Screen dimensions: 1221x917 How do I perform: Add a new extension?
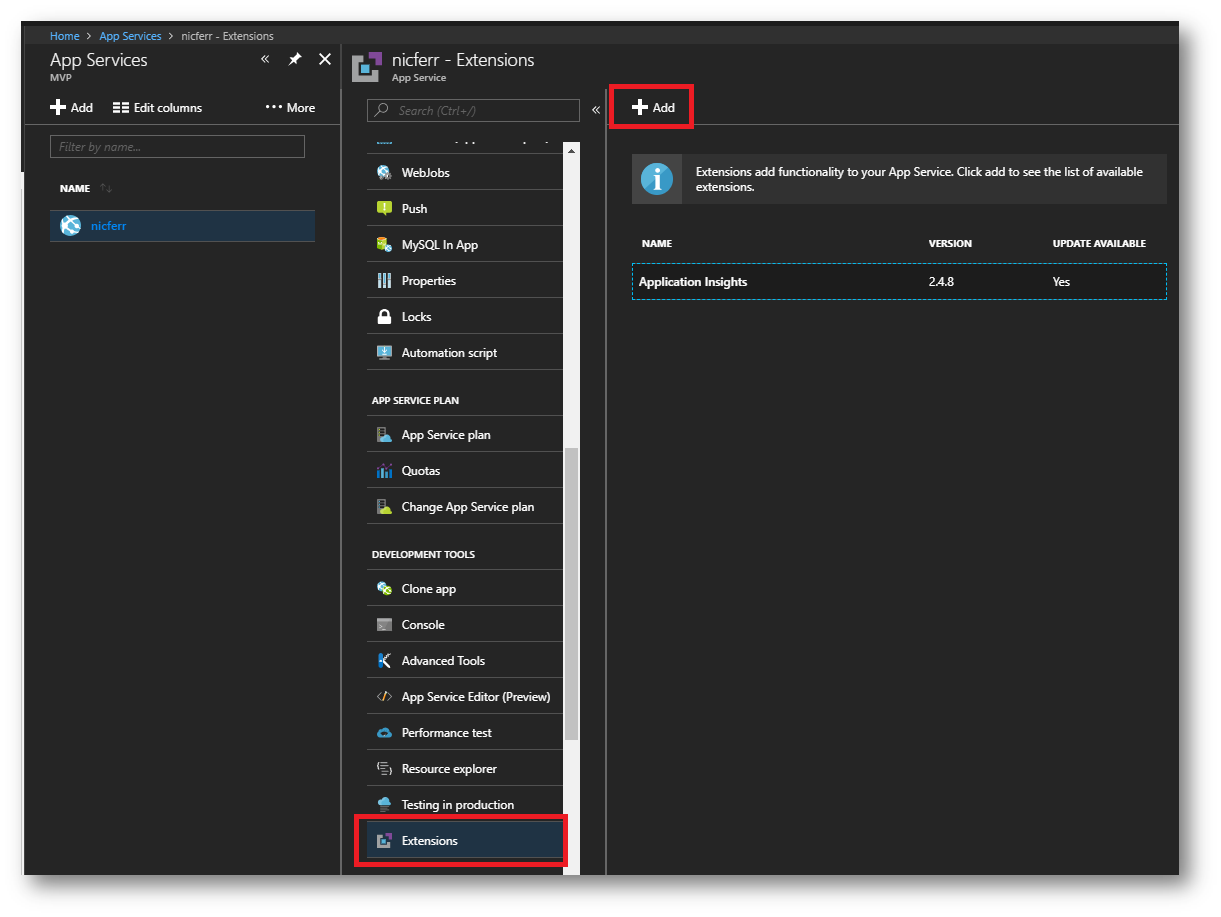(653, 108)
